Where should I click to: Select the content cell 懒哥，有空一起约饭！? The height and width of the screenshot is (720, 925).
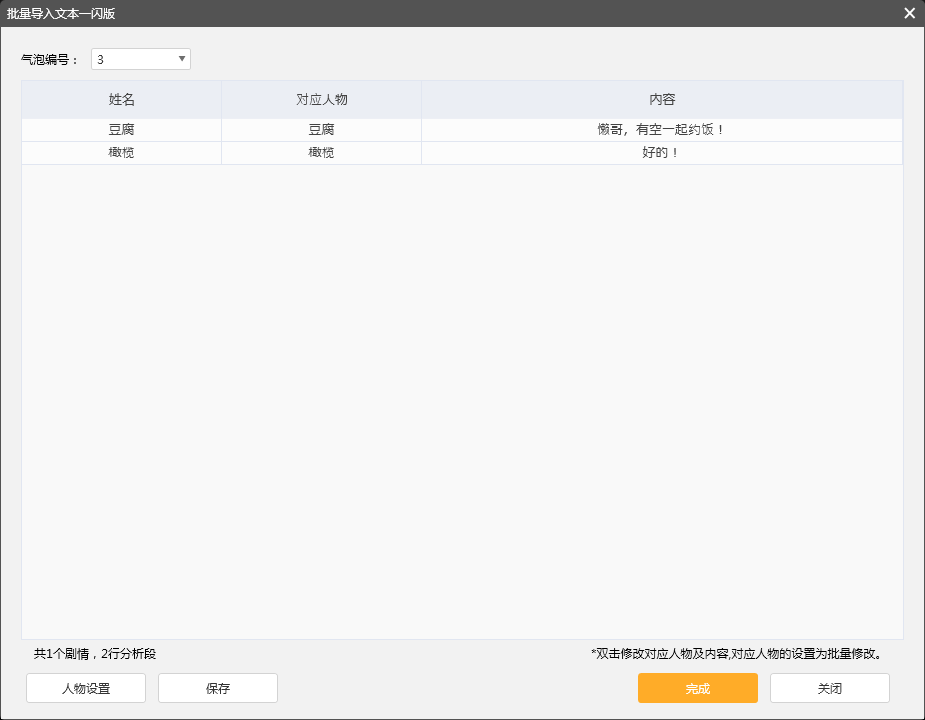(661, 130)
